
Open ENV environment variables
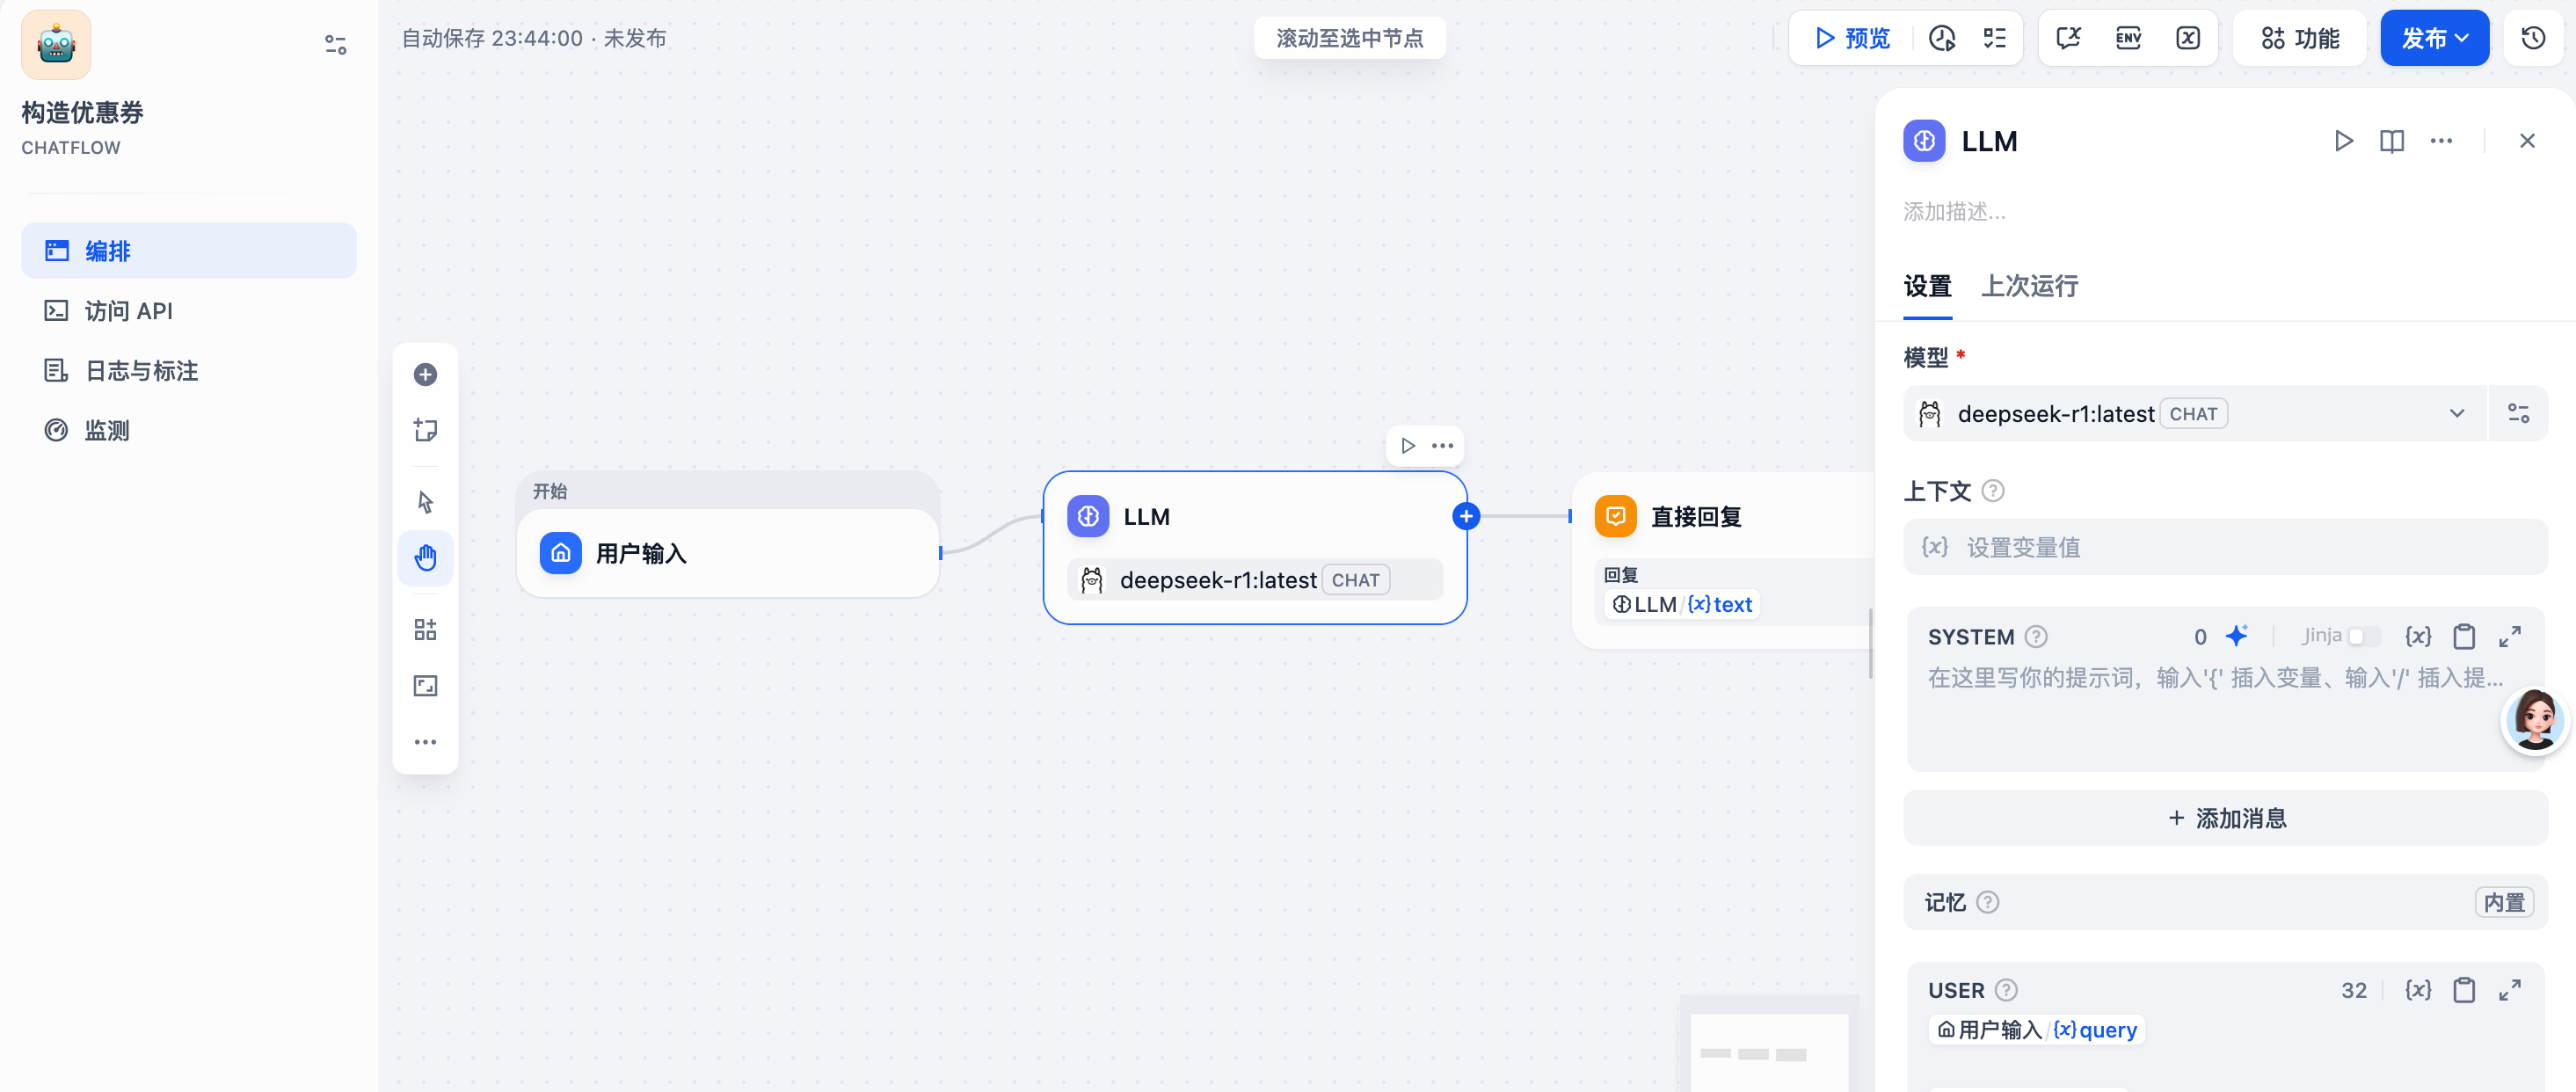point(2129,38)
